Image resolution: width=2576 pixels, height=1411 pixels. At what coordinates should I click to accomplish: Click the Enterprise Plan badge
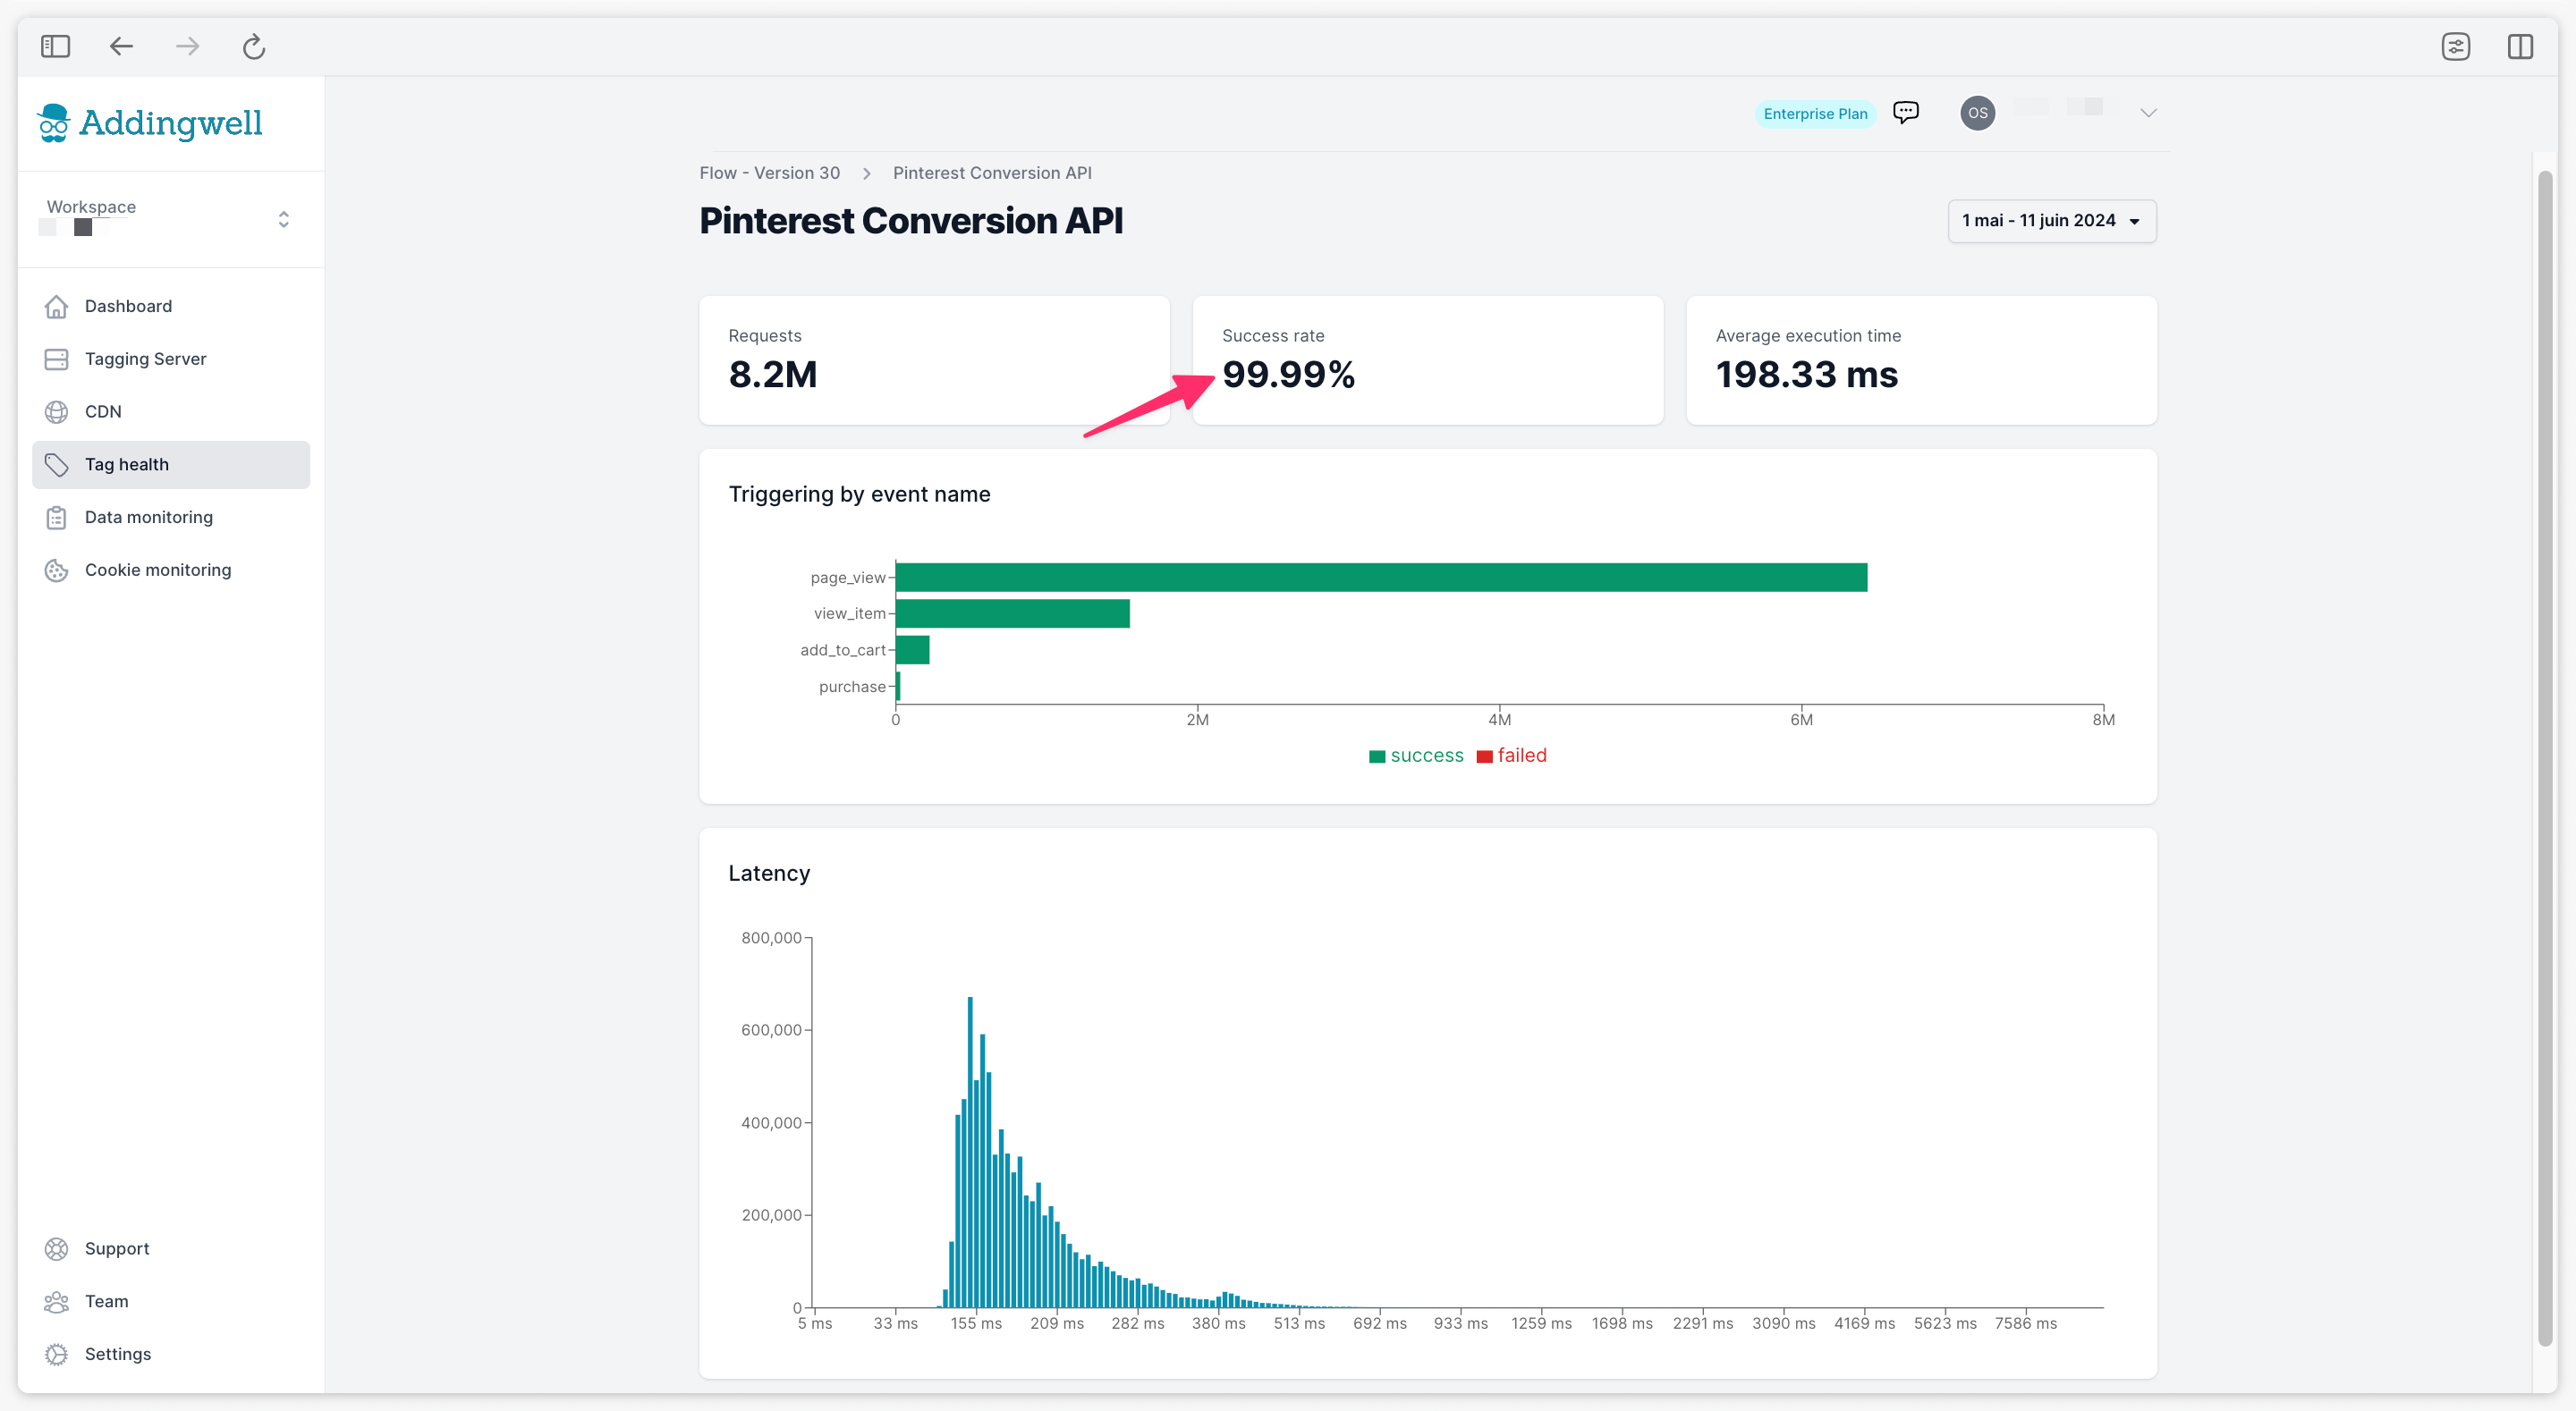click(x=1815, y=114)
